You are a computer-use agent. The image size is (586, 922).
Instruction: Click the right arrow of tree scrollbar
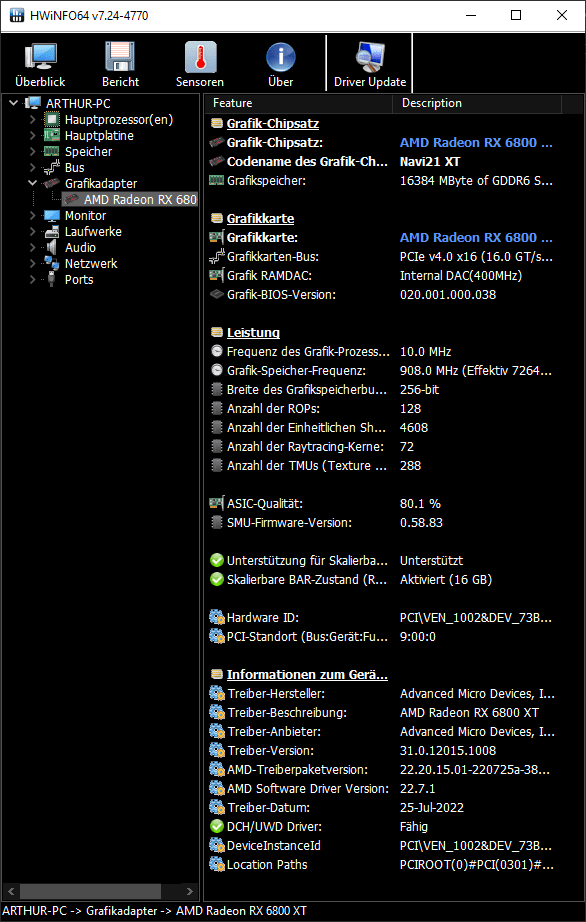coord(189,891)
